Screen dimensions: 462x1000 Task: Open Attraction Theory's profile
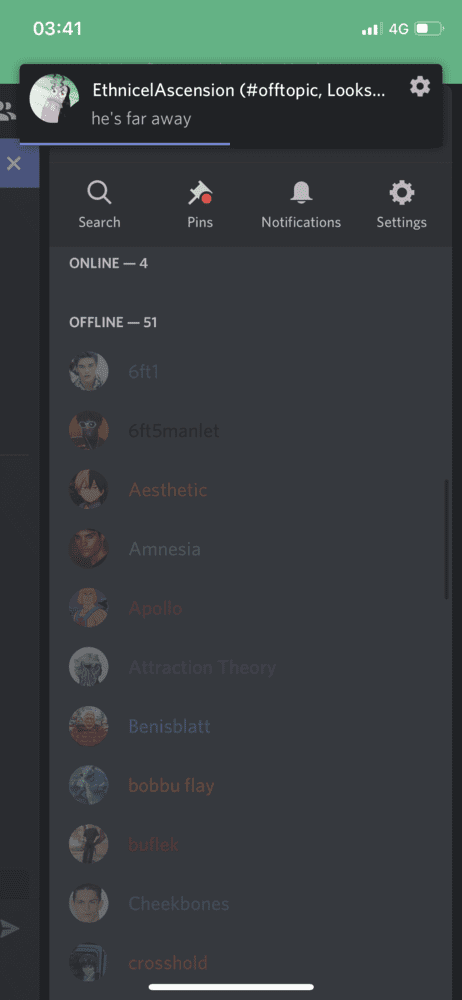[250, 667]
